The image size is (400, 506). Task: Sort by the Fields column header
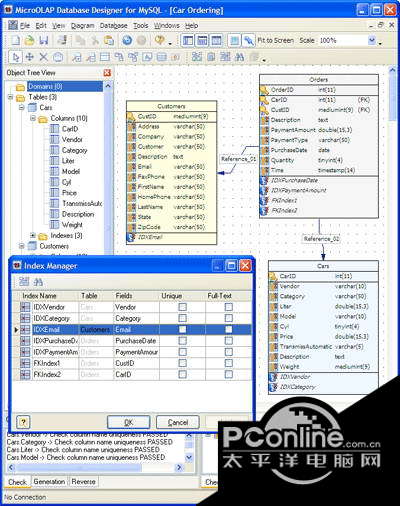[x=136, y=296]
